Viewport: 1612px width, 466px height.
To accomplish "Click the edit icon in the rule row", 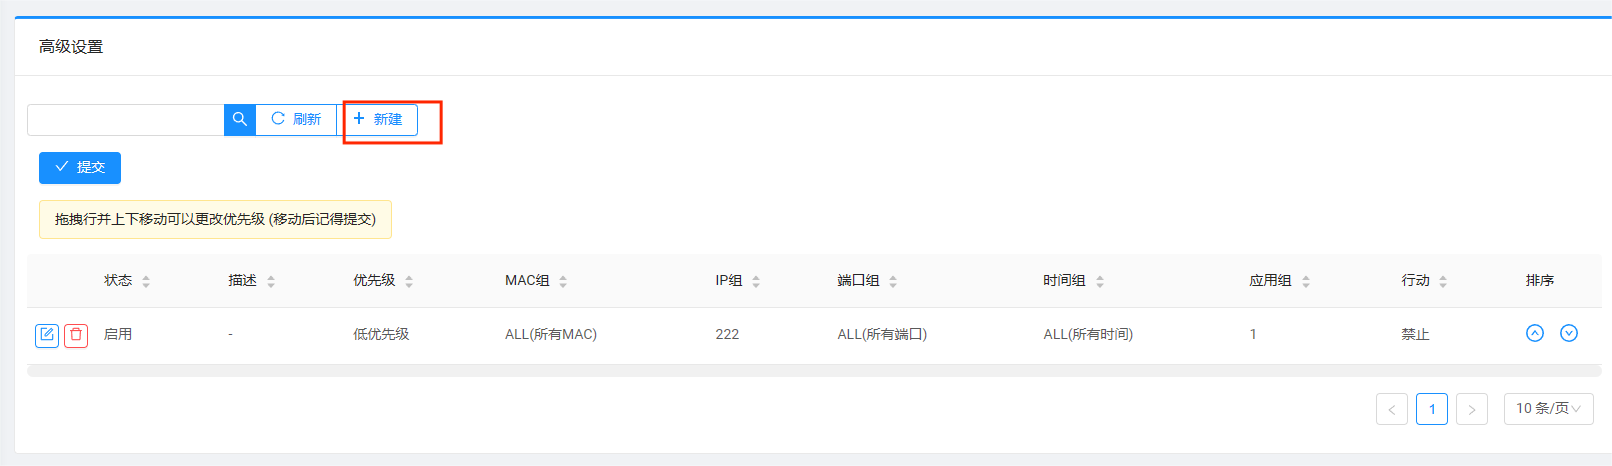I will coord(47,335).
